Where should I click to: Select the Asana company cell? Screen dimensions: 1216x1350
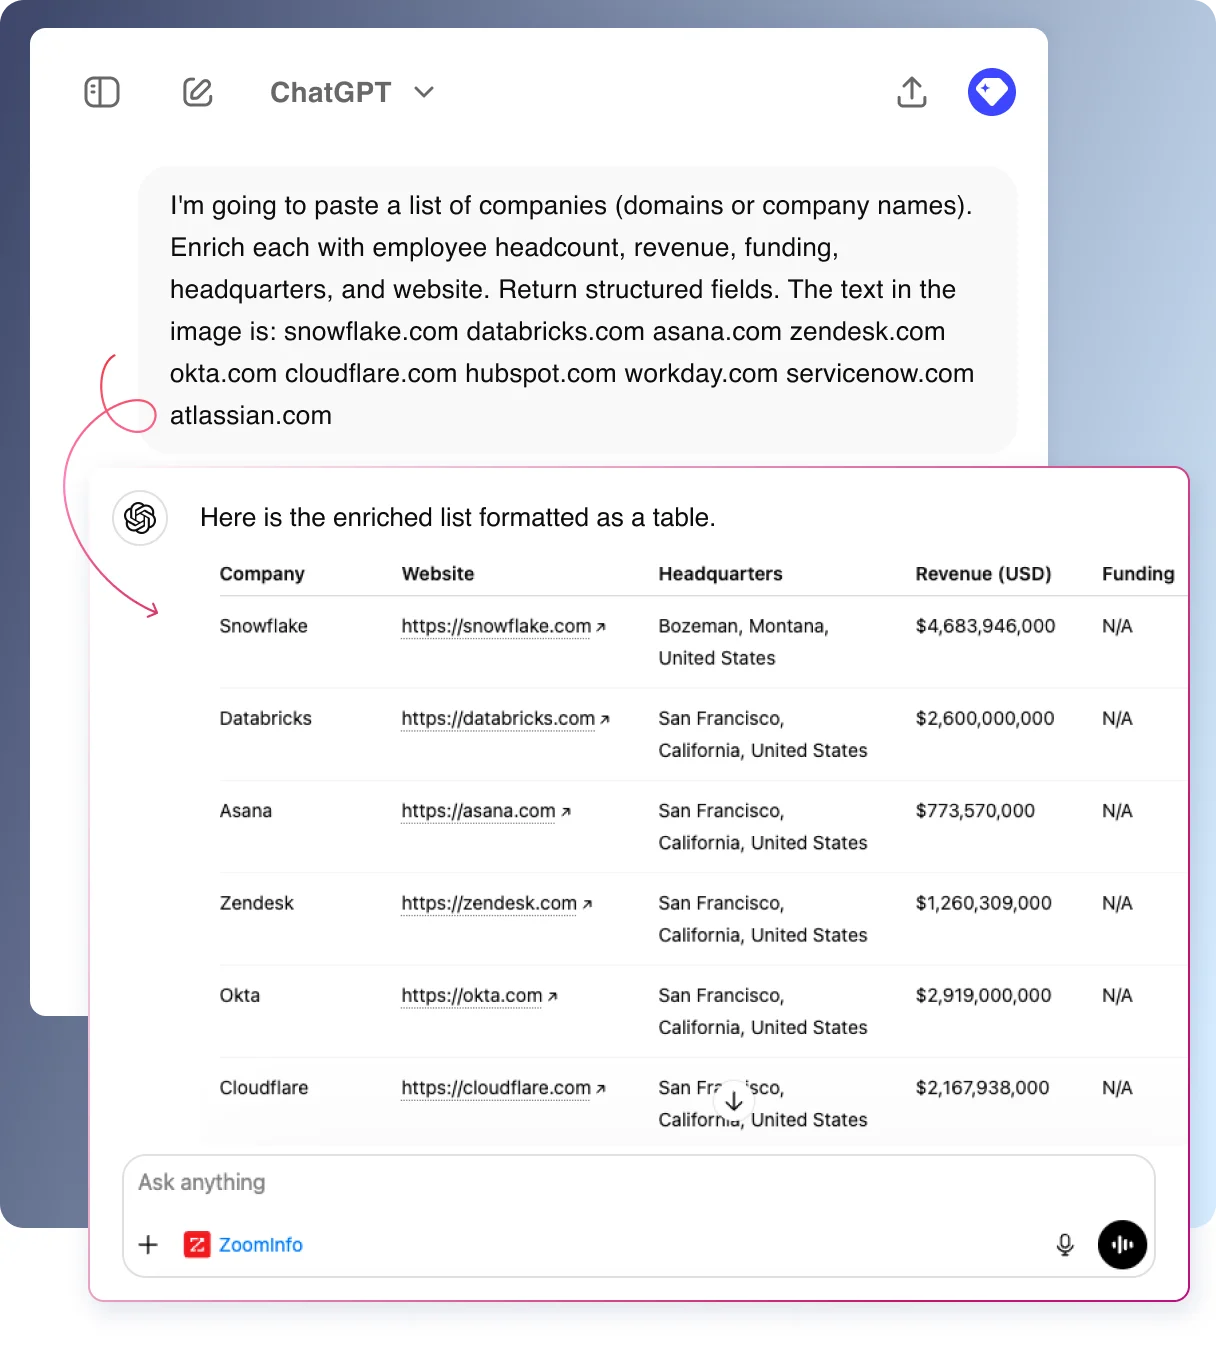245,811
